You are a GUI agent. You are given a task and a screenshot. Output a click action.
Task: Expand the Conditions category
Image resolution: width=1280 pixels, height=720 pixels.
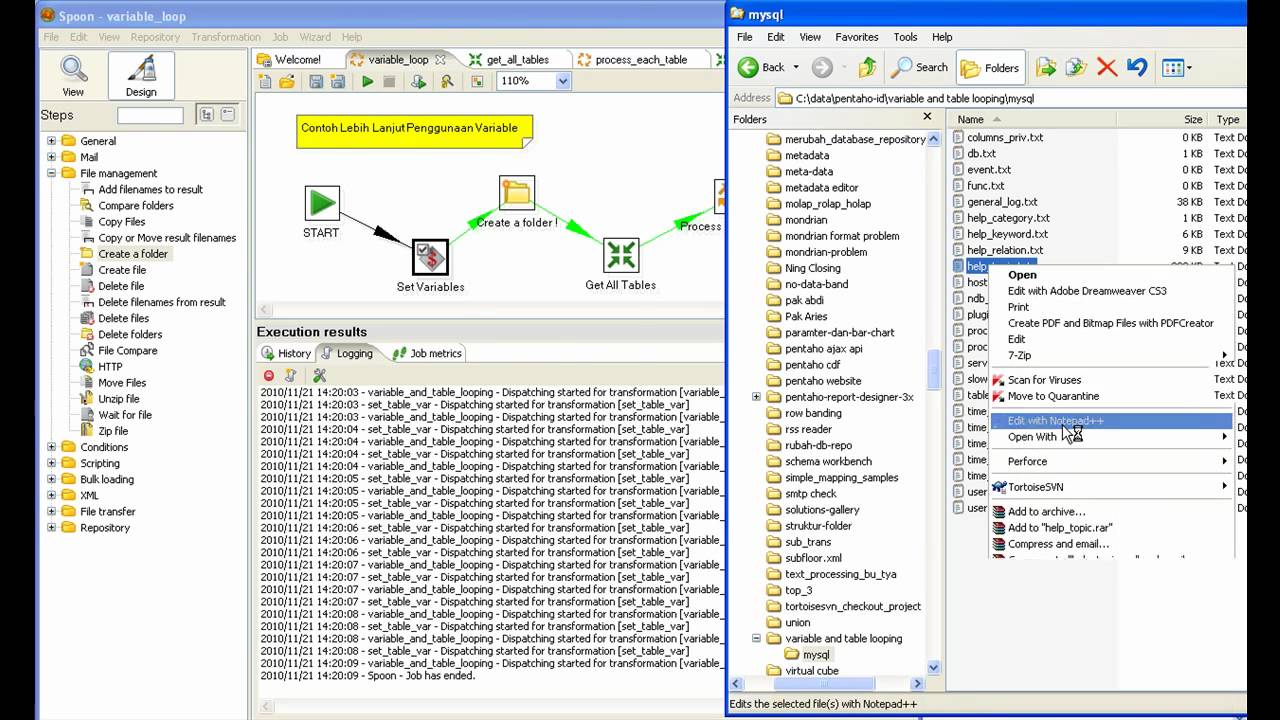51,447
